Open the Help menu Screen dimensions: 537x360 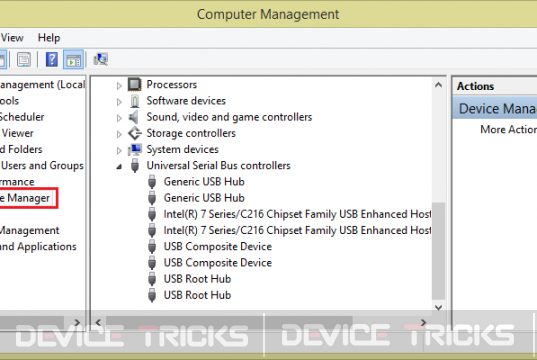(x=49, y=38)
